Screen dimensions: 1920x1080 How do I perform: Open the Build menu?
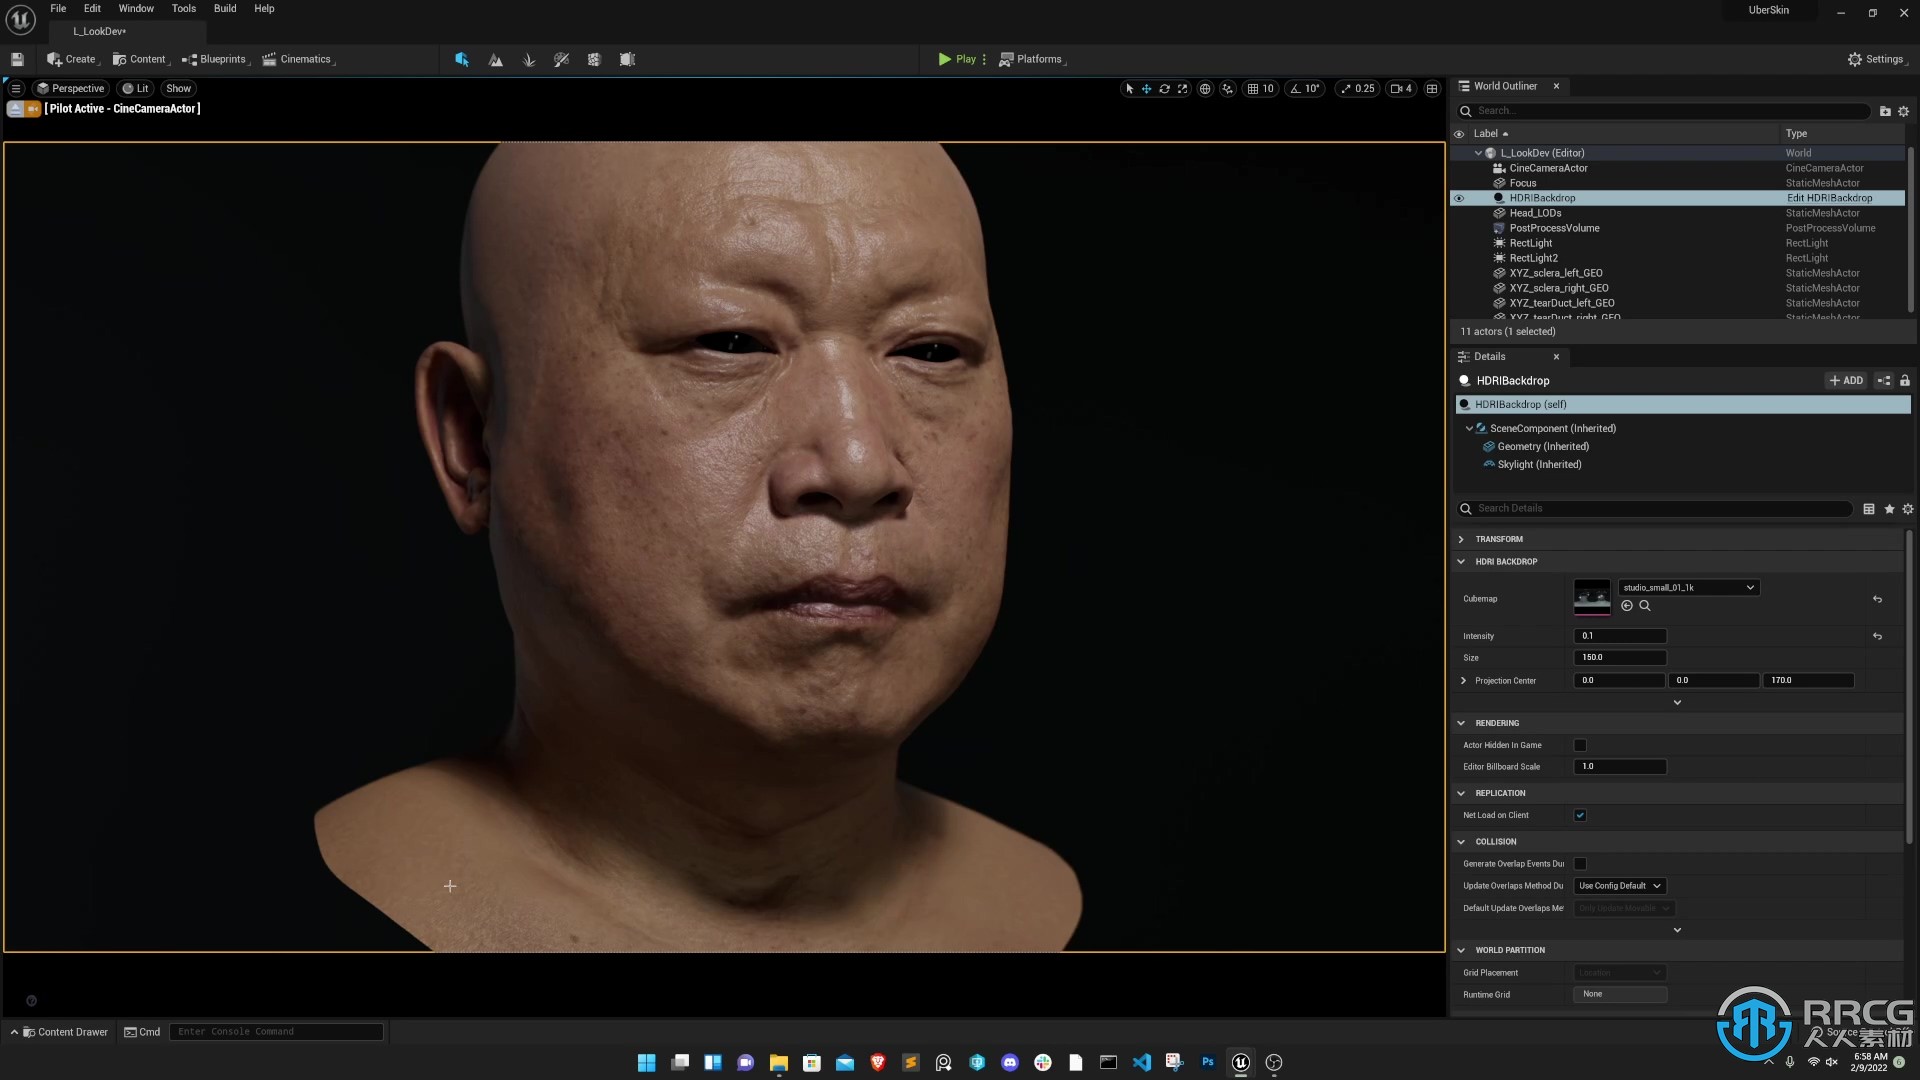pyautogui.click(x=225, y=8)
